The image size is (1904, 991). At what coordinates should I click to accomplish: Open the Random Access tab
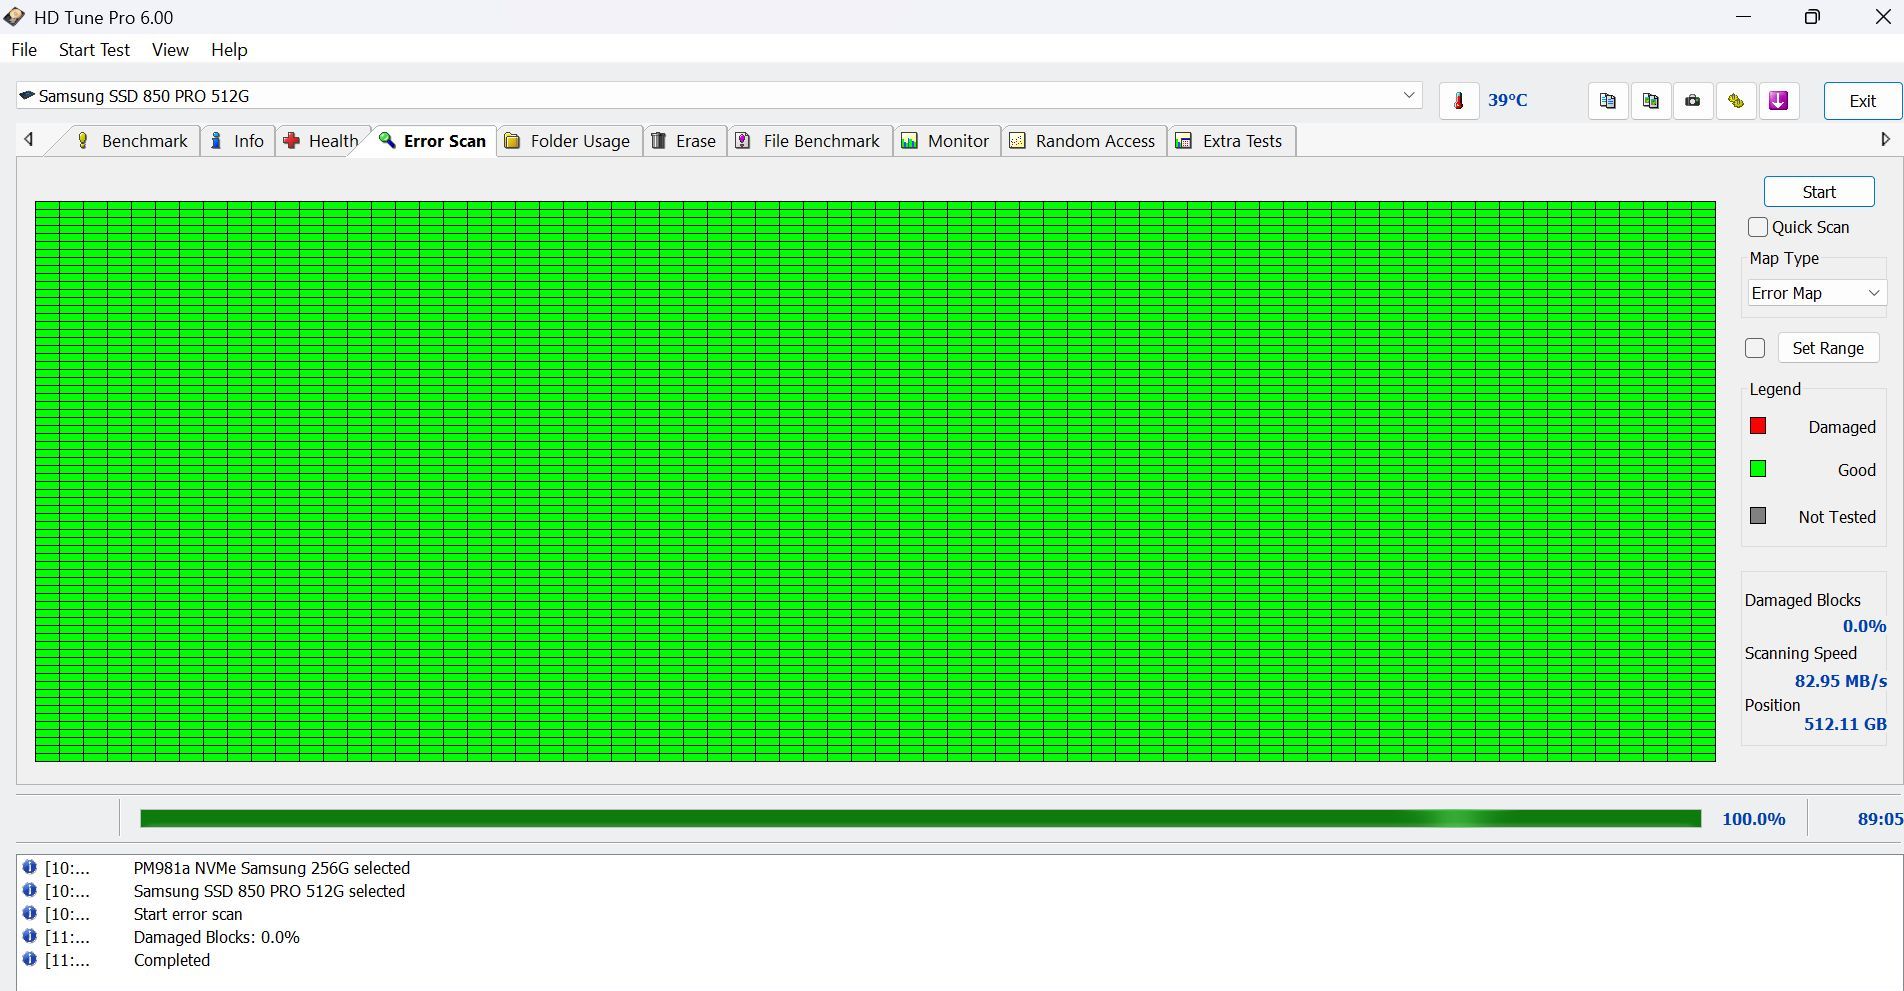pyautogui.click(x=1084, y=141)
